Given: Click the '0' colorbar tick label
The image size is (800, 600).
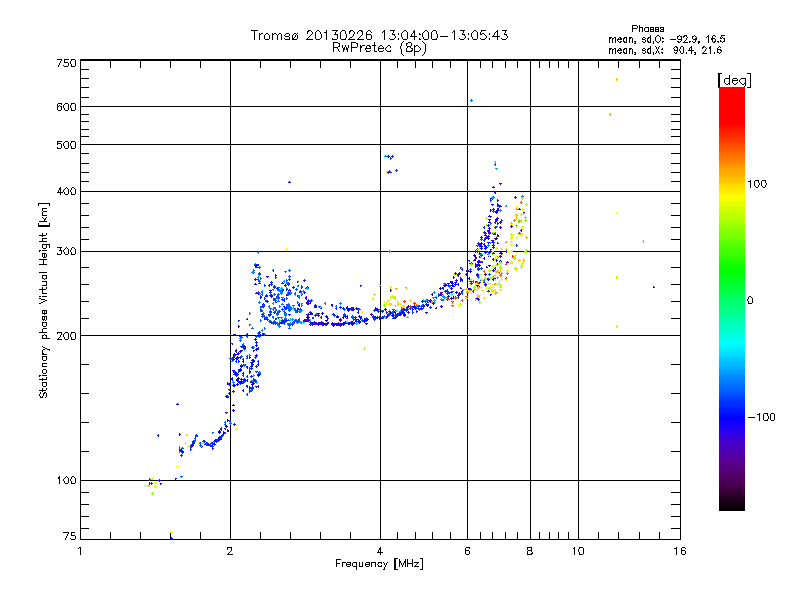Looking at the screenshot, I should tap(750, 301).
